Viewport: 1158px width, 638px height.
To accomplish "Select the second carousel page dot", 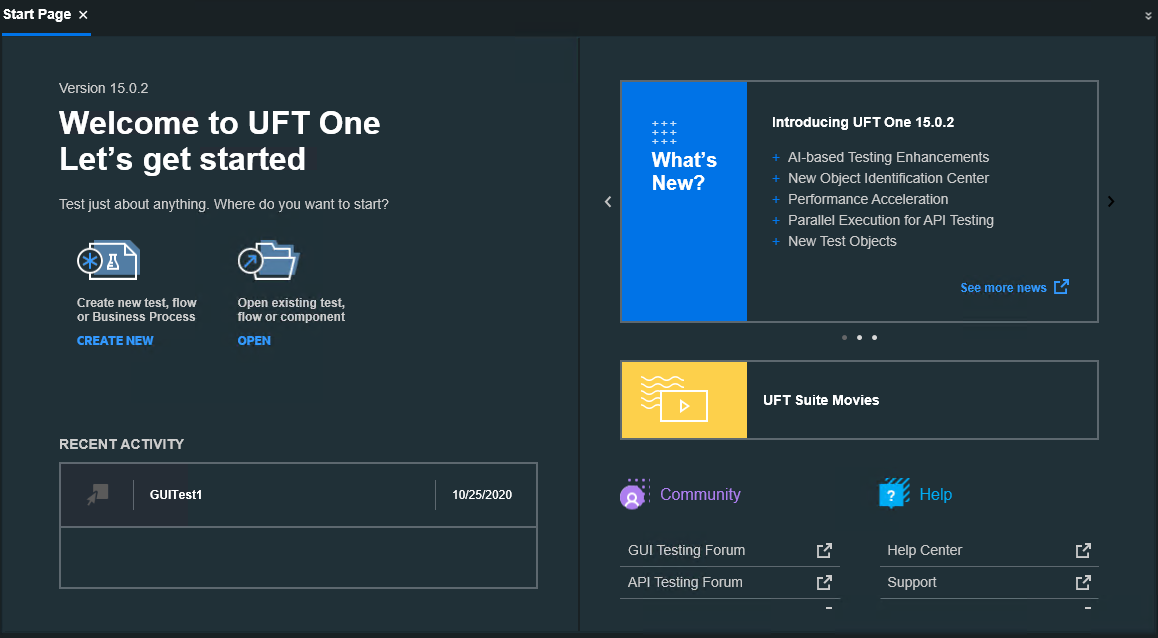I will pos(859,338).
